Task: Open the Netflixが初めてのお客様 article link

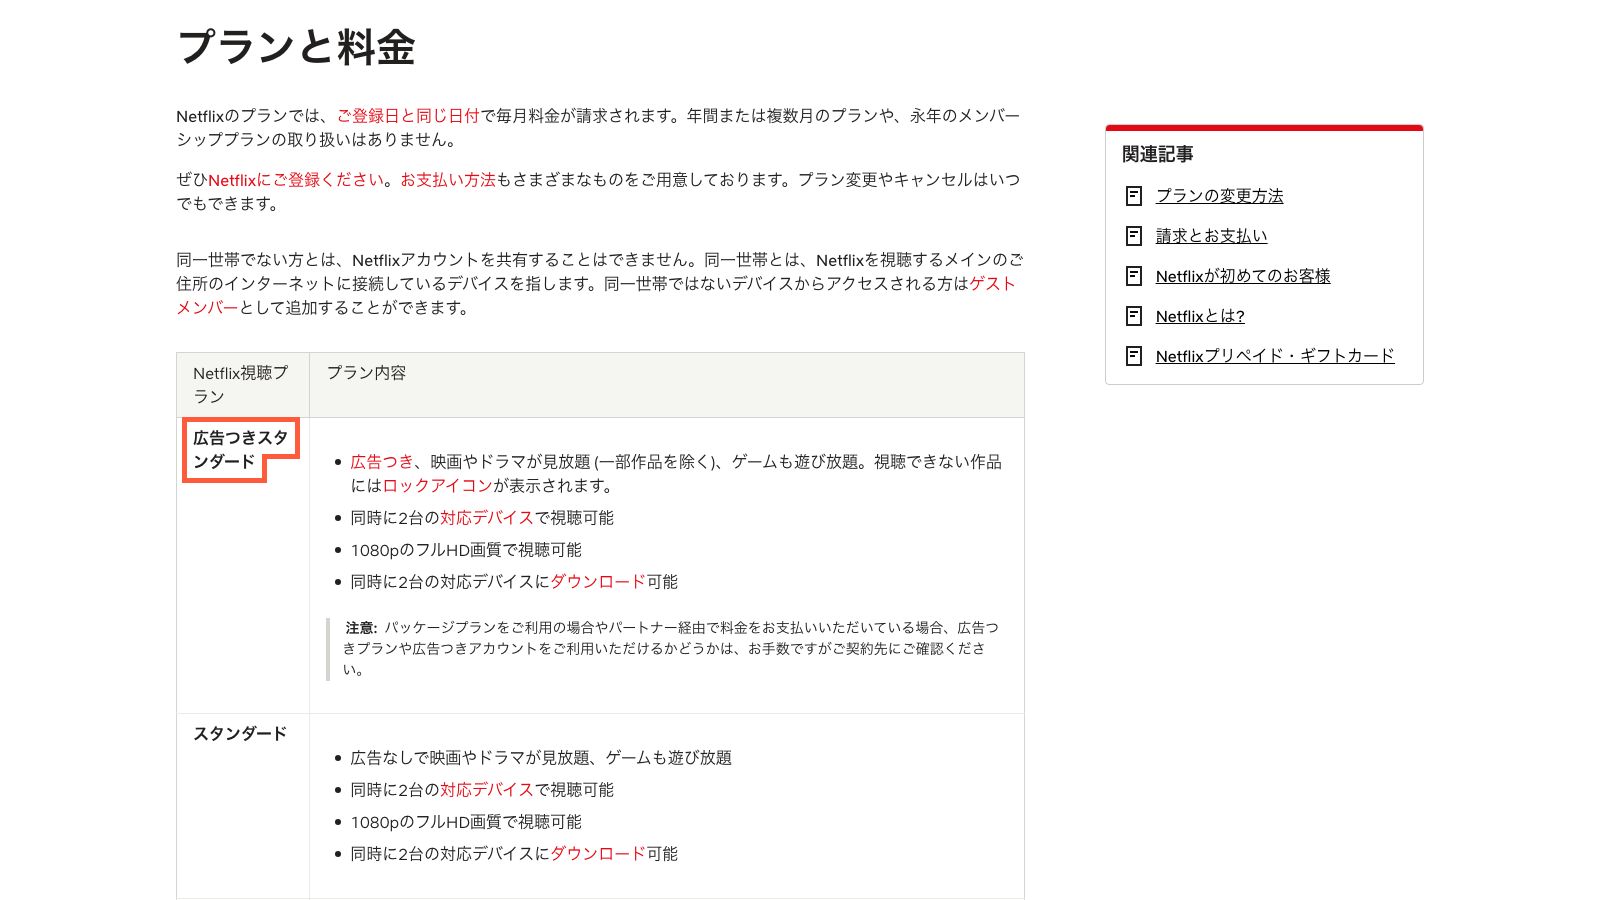Action: click(x=1243, y=276)
